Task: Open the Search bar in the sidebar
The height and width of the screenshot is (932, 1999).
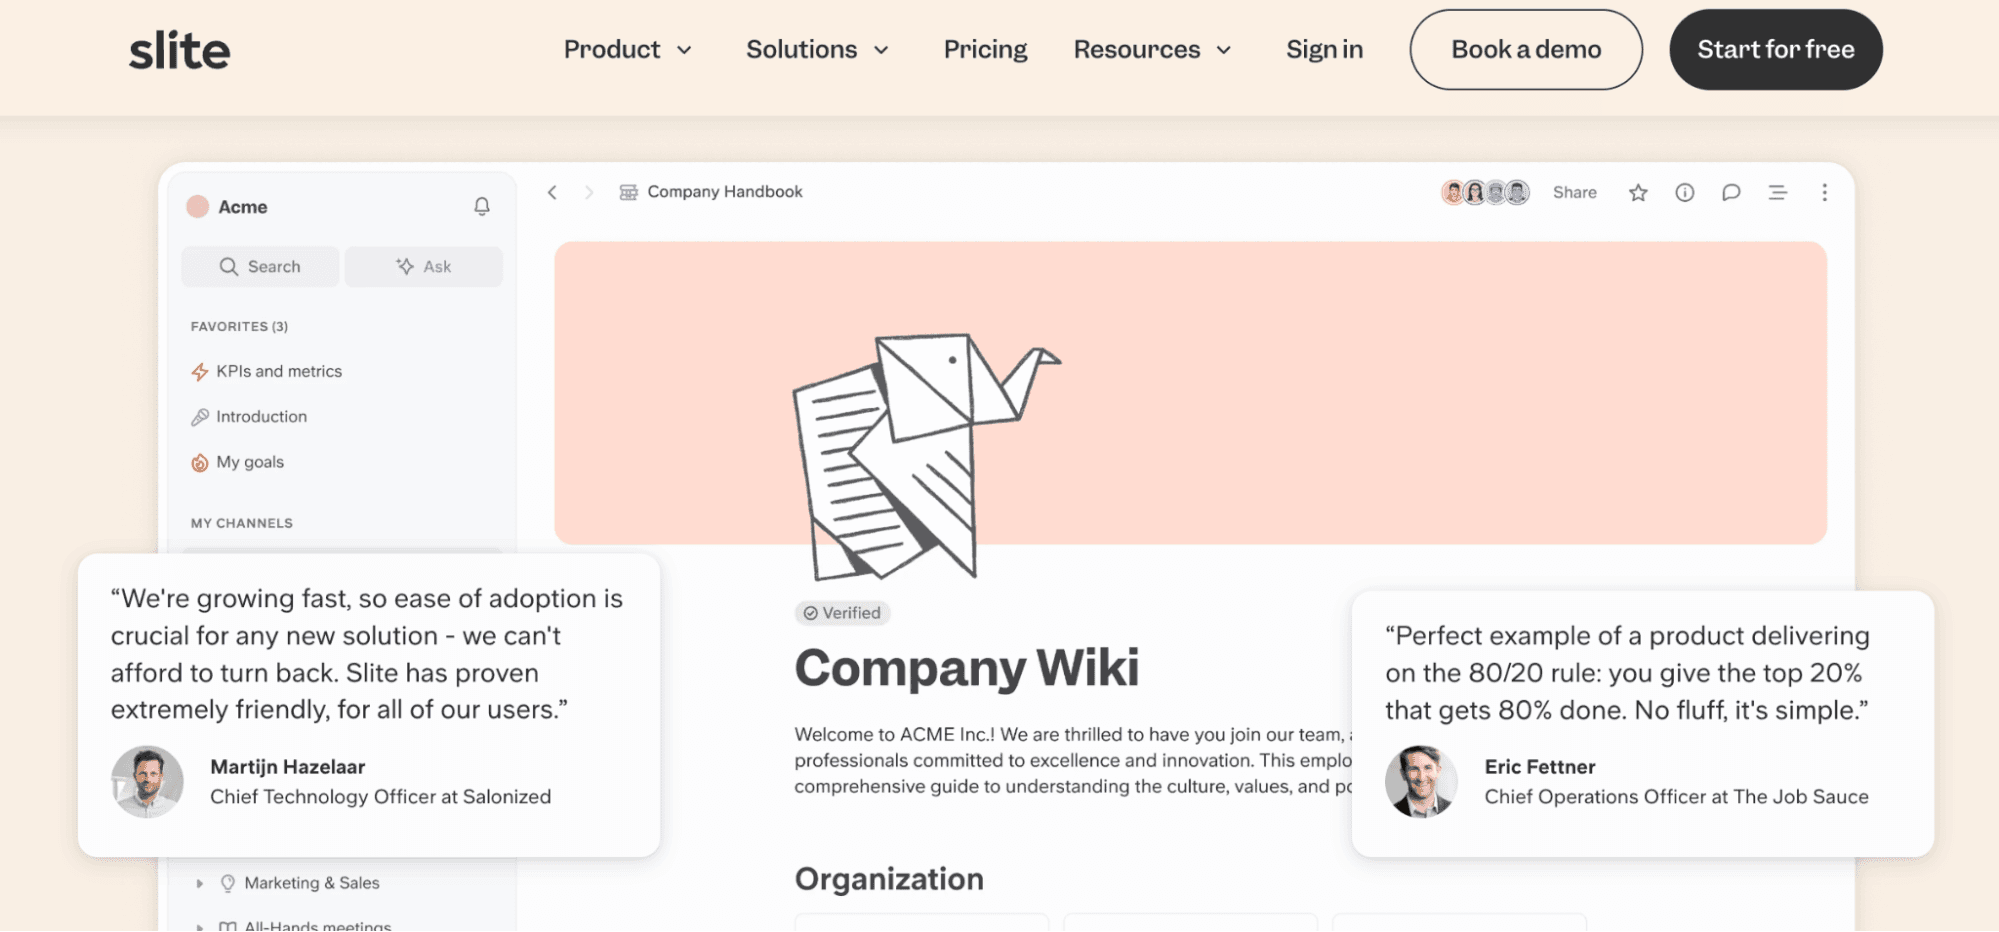Action: point(259,266)
